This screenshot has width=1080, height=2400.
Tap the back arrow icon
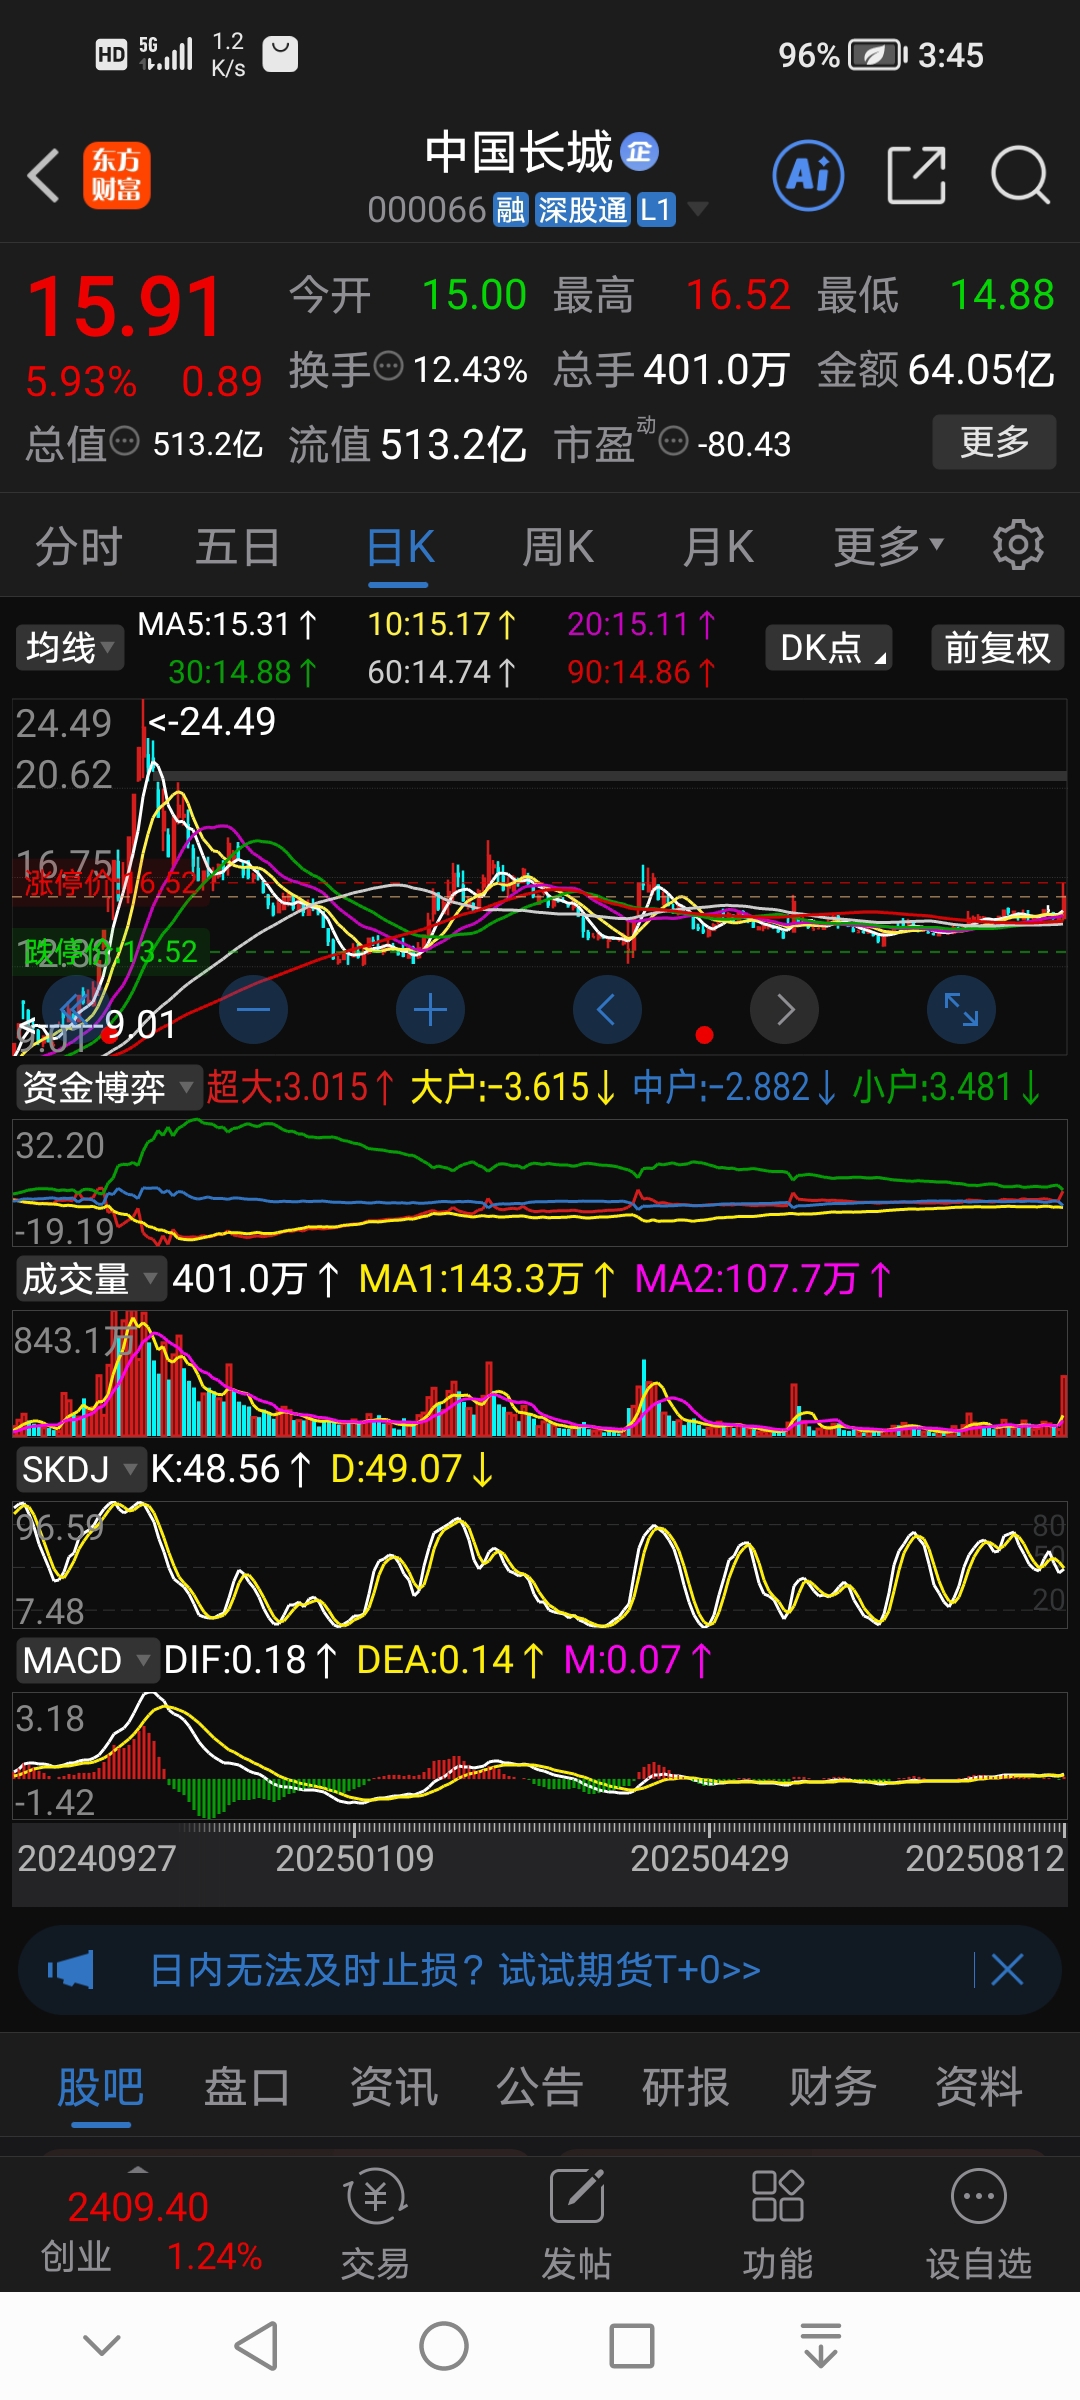click(44, 176)
